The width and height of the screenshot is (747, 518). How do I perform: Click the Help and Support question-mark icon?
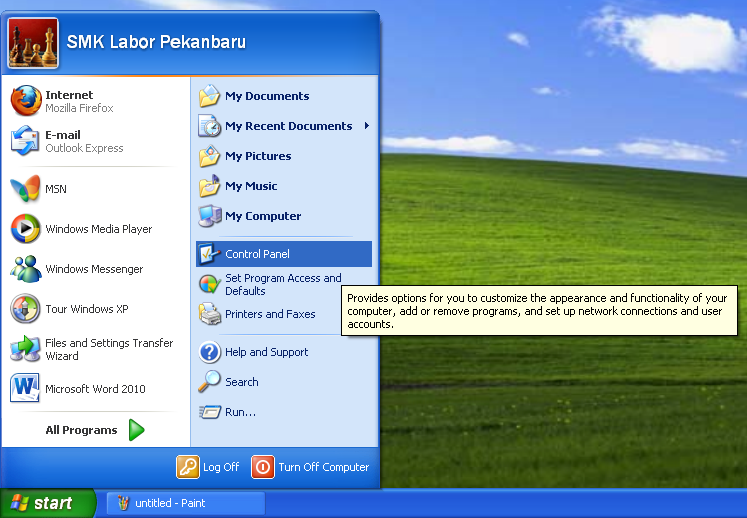210,352
